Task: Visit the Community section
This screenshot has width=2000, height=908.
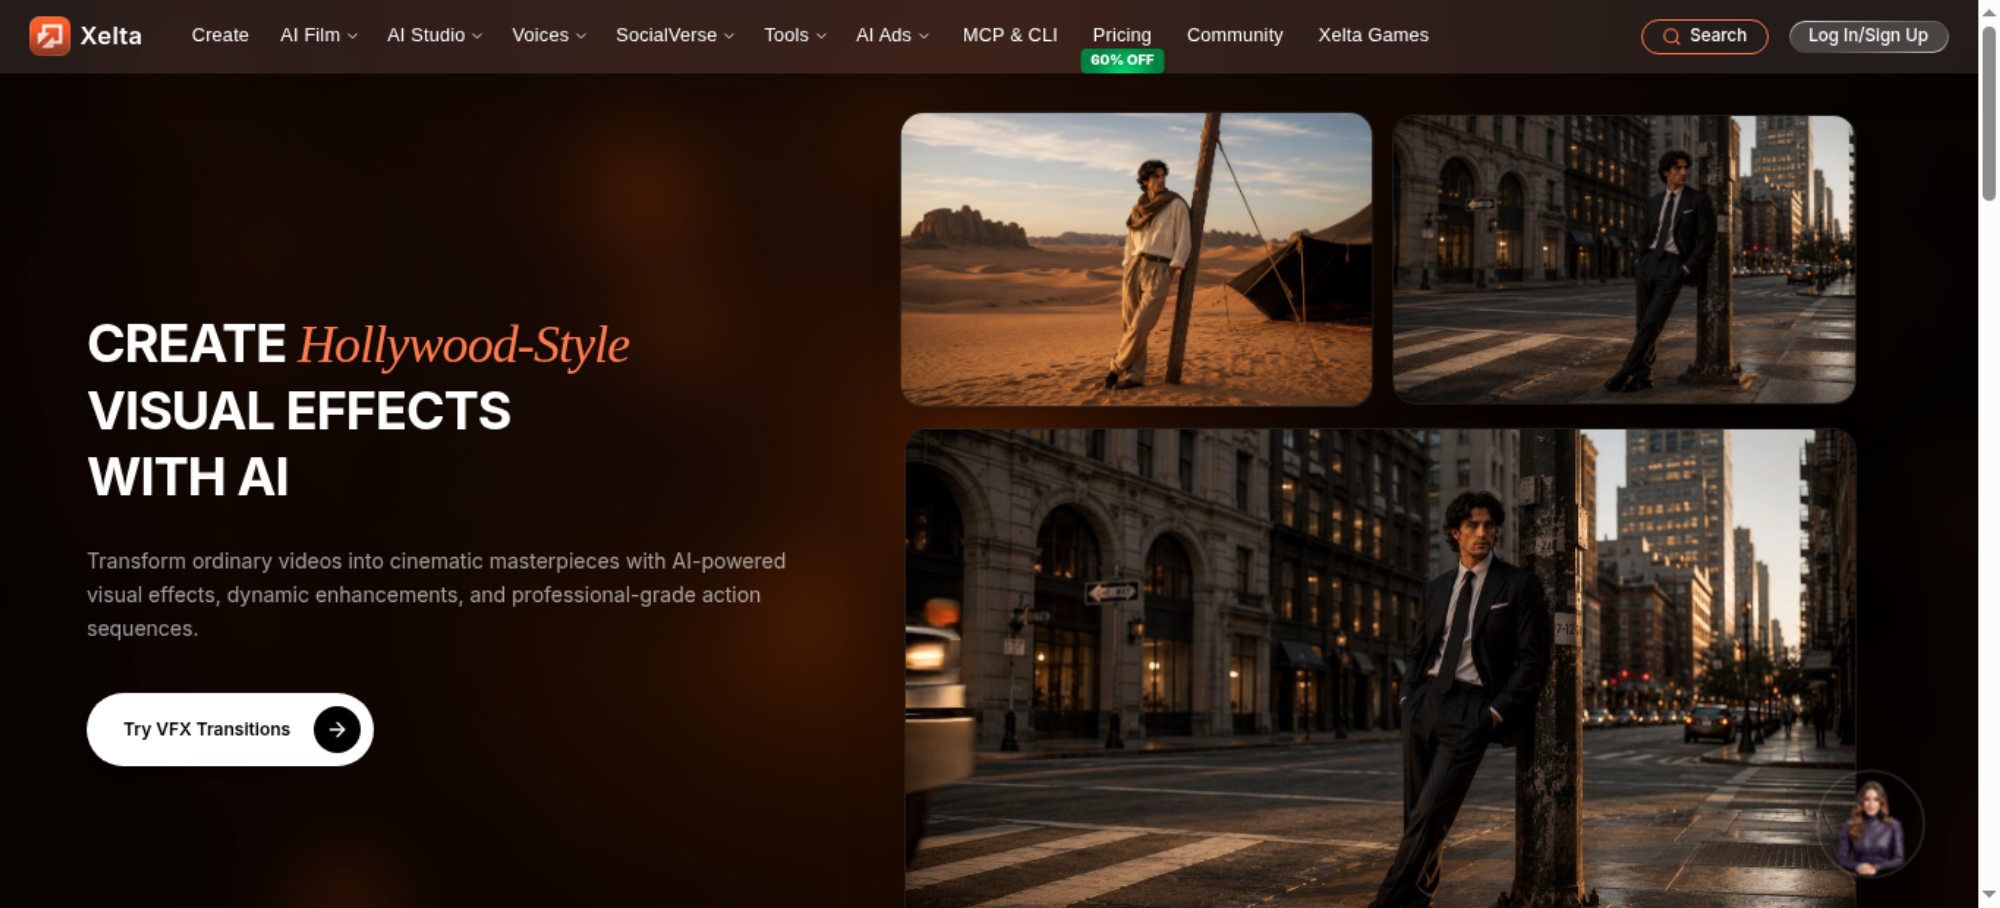Action: pos(1235,35)
